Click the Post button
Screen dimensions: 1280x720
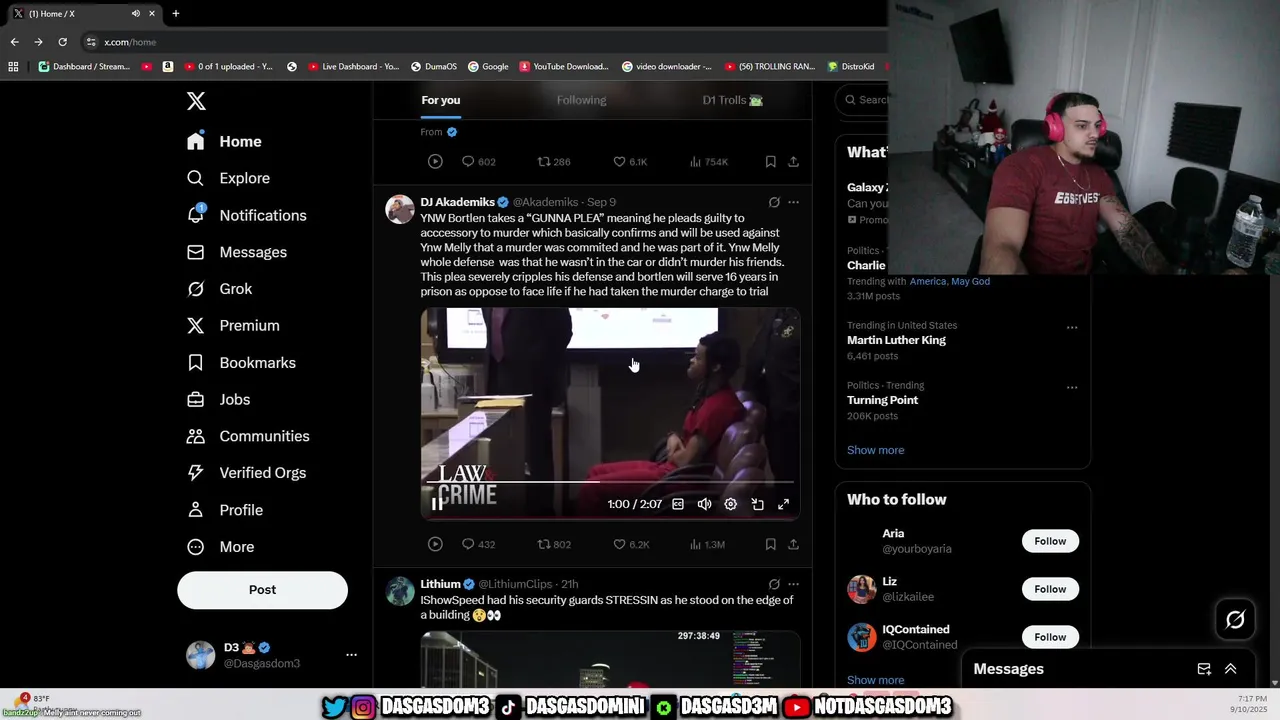coord(262,590)
